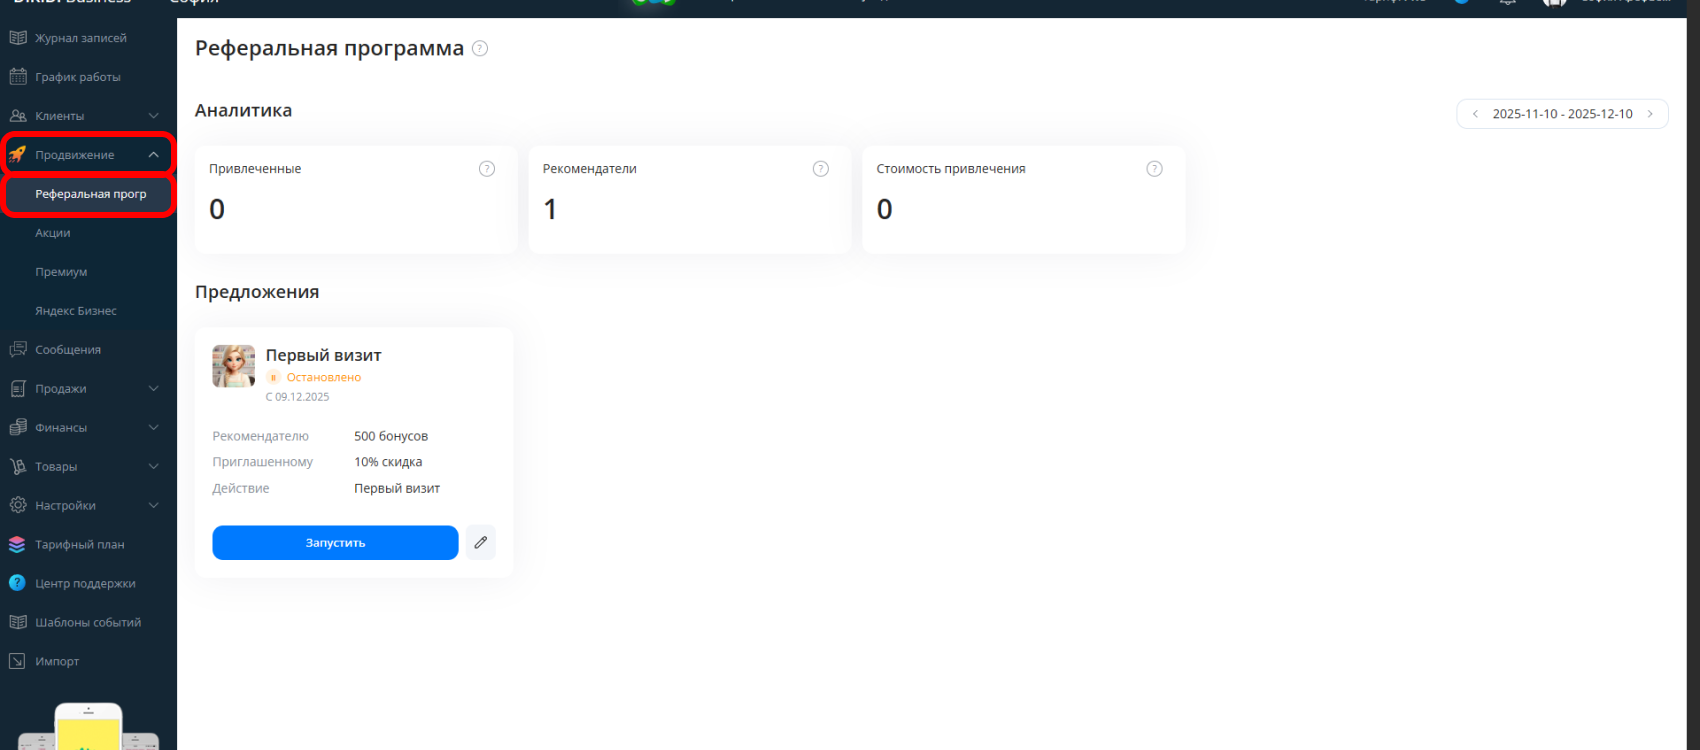This screenshot has width=1700, height=750.
Task: Open График работы calendar in sidebar
Action: (77, 77)
